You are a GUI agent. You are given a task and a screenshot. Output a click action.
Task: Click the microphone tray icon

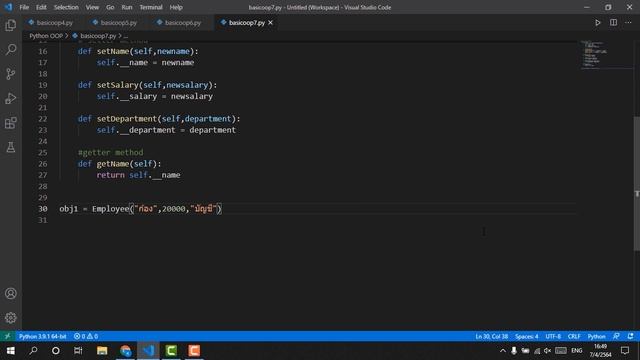pyautogui.click(x=514, y=351)
